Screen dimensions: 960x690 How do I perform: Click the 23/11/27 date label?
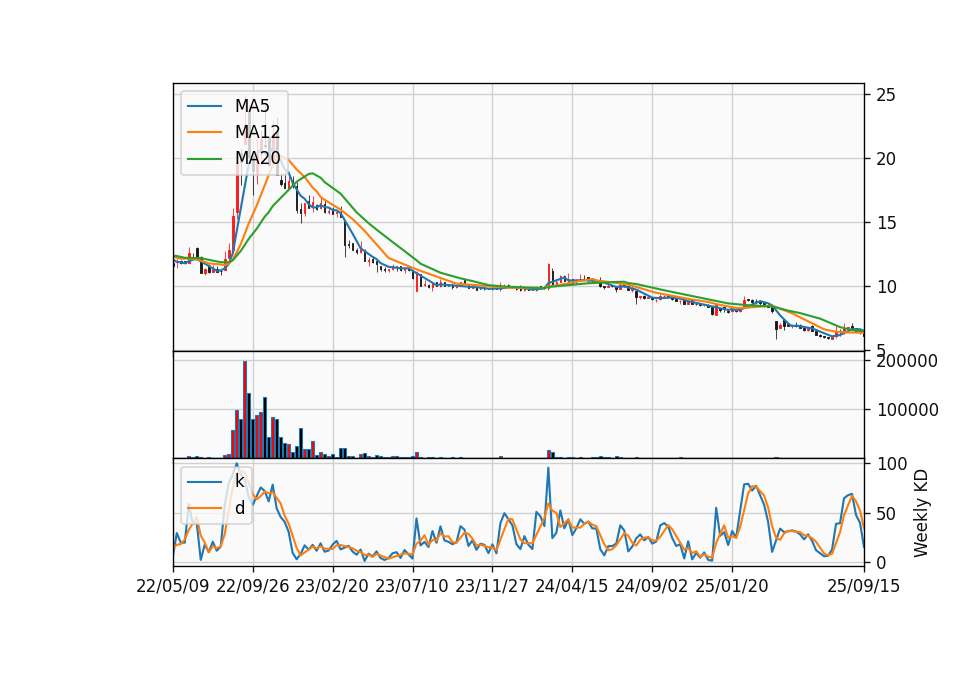tap(492, 586)
